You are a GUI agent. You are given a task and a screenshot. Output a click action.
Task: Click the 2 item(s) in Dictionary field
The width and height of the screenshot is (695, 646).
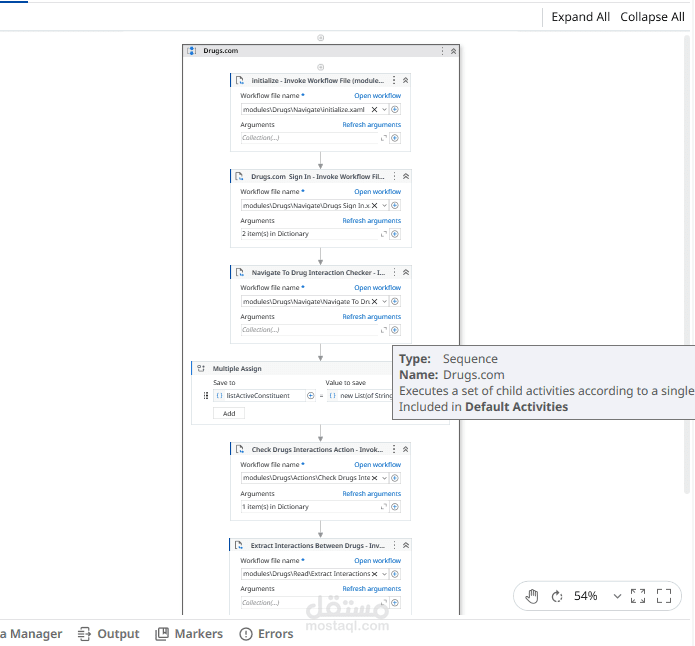(309, 234)
